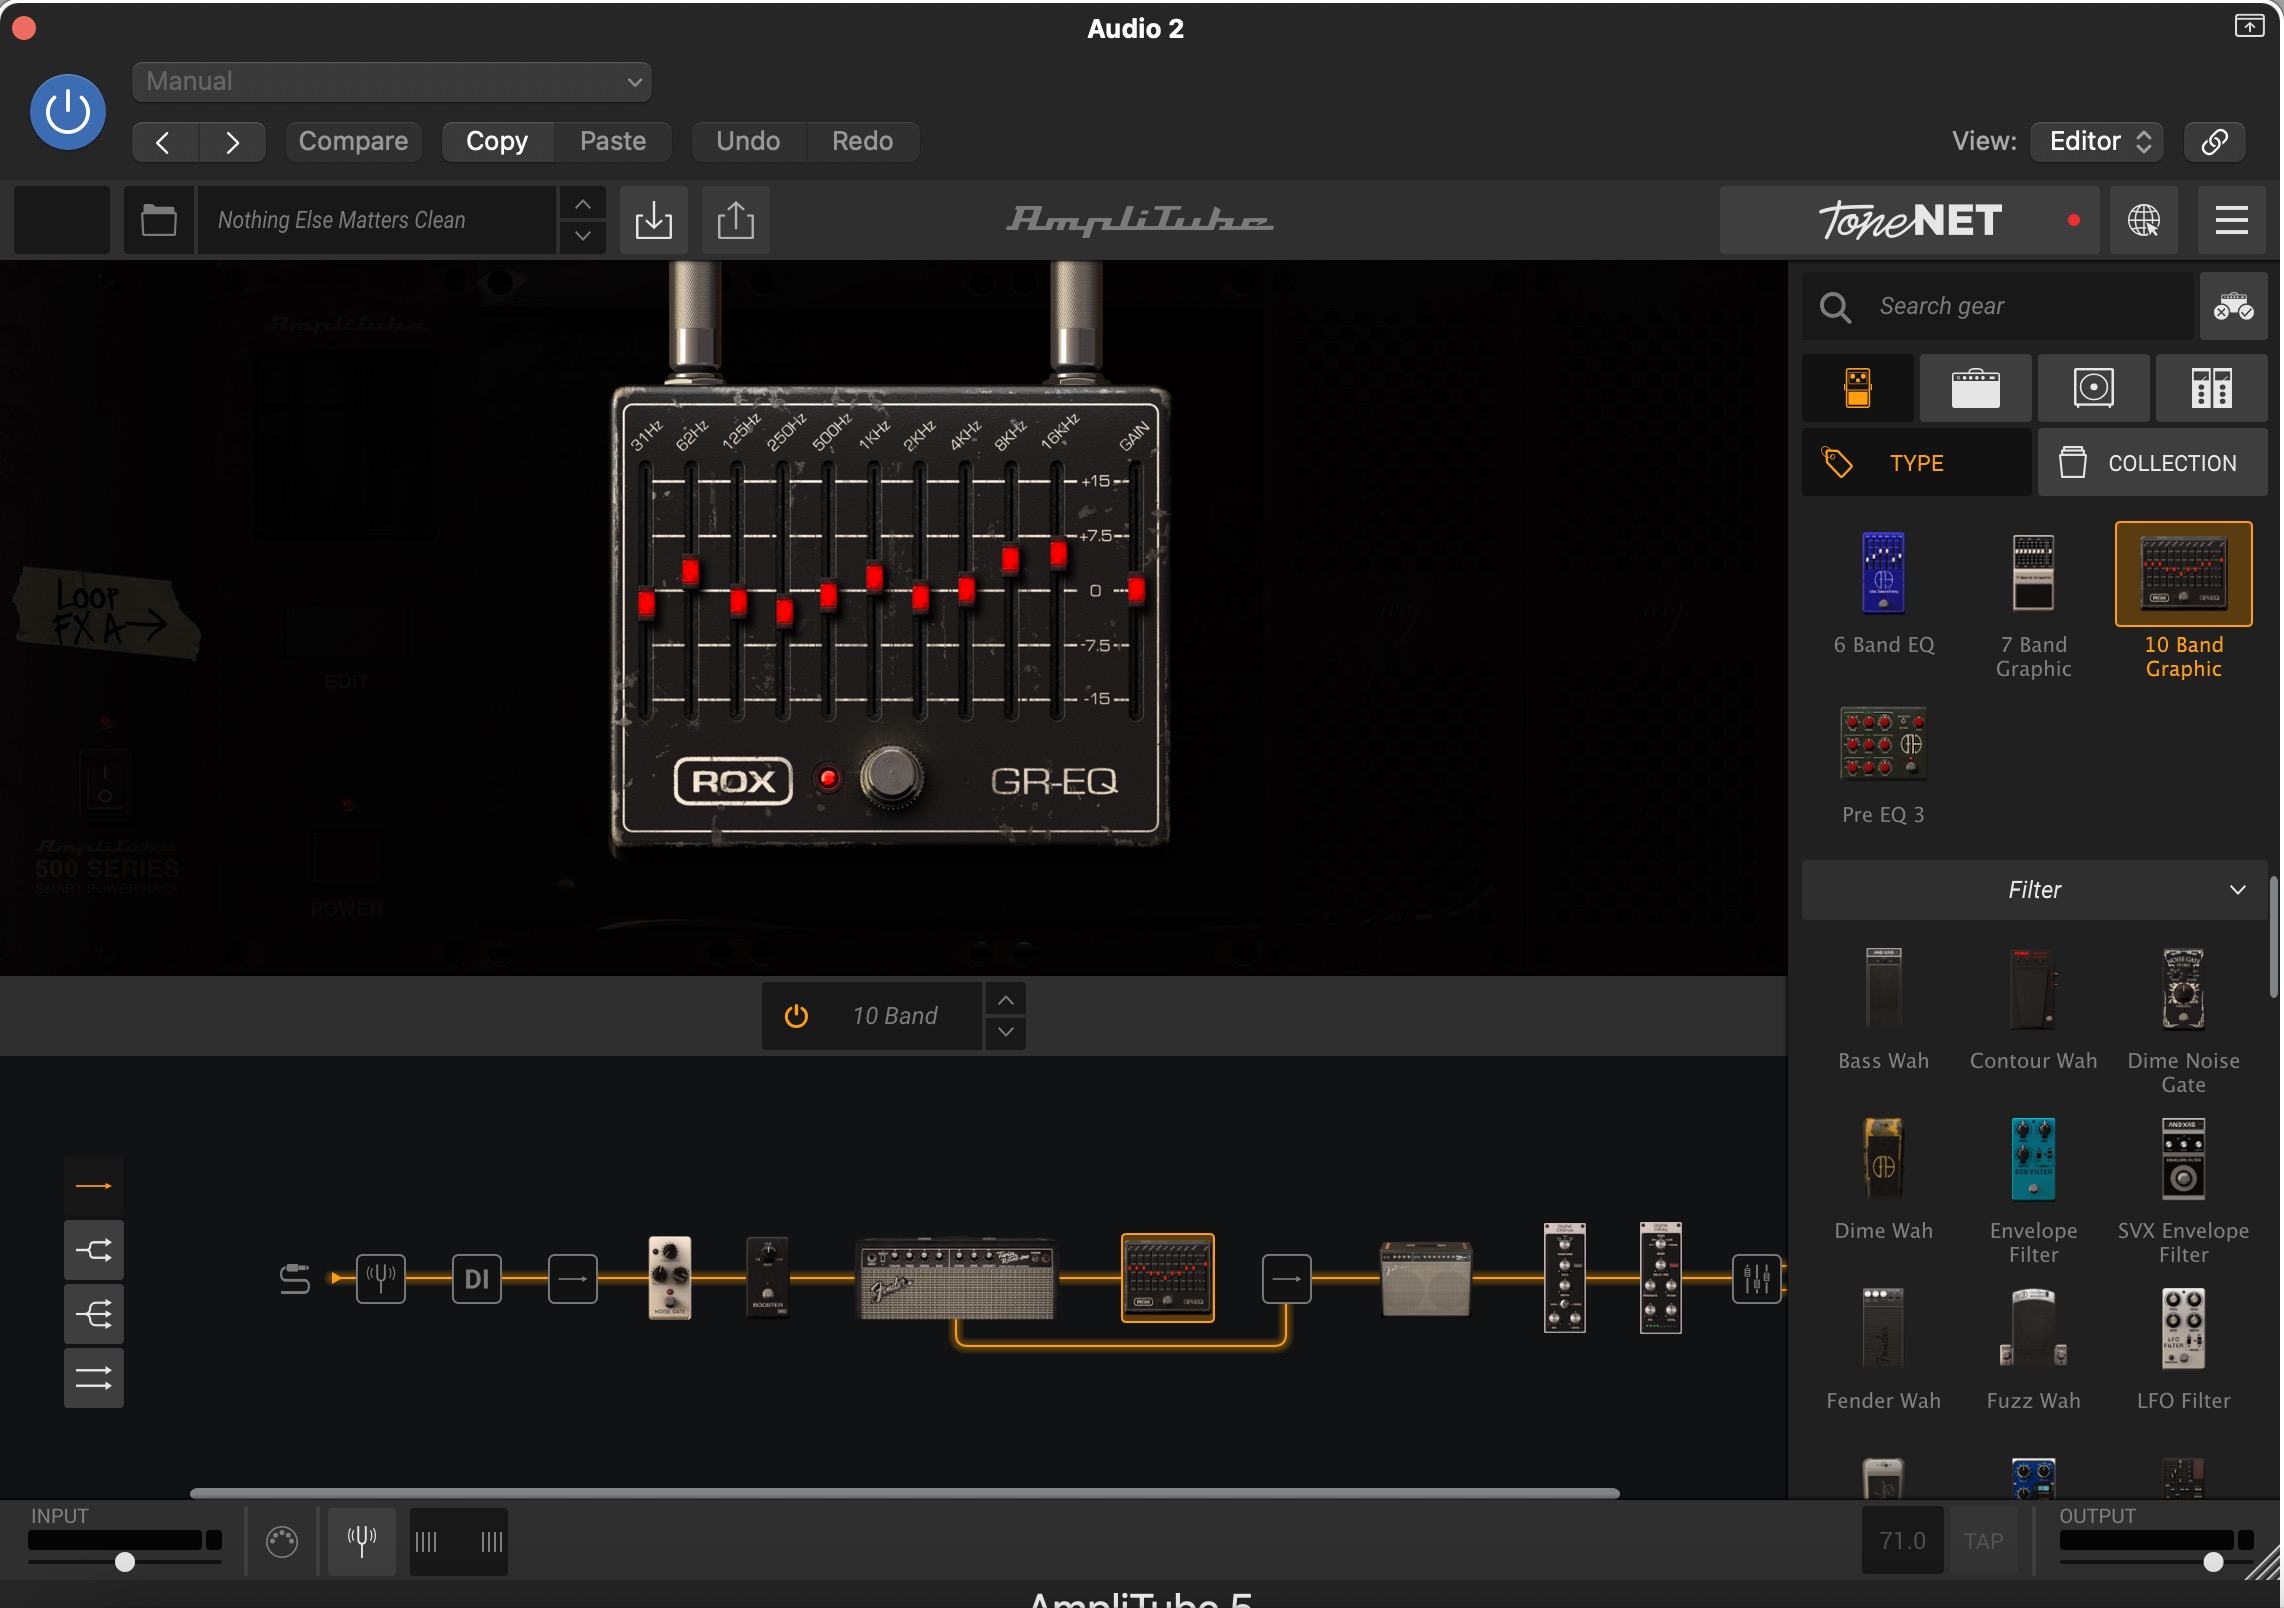Open the View Editor dropdown
The height and width of the screenshot is (1608, 2284).
coord(2097,142)
